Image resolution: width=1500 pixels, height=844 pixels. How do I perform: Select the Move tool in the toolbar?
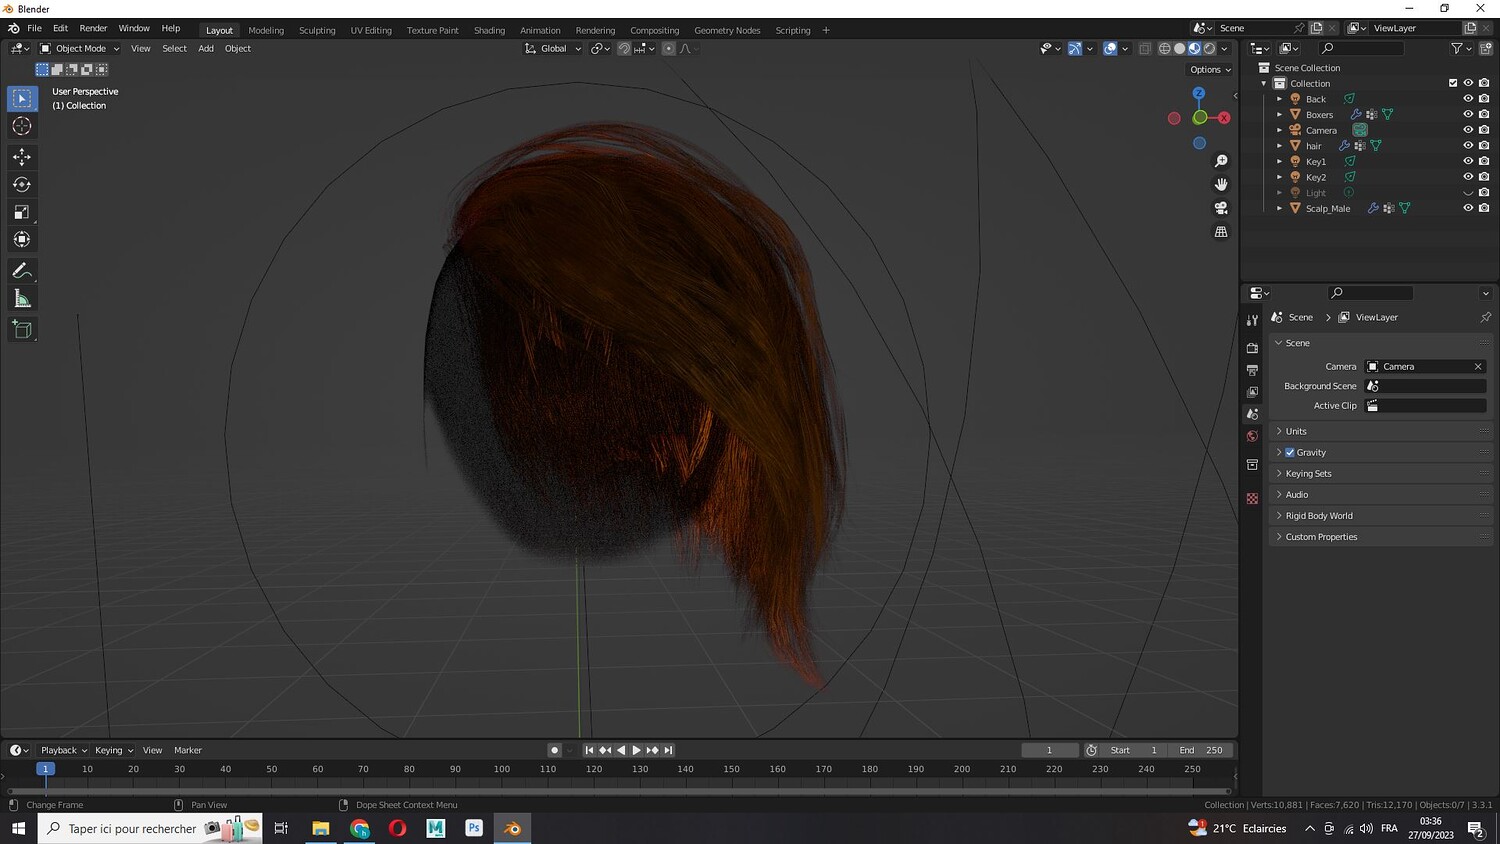tap(22, 157)
